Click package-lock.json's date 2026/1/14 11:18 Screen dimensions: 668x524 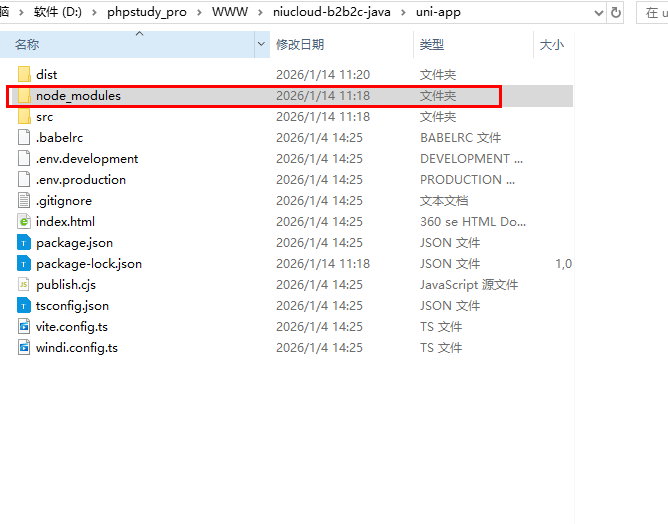click(x=323, y=264)
